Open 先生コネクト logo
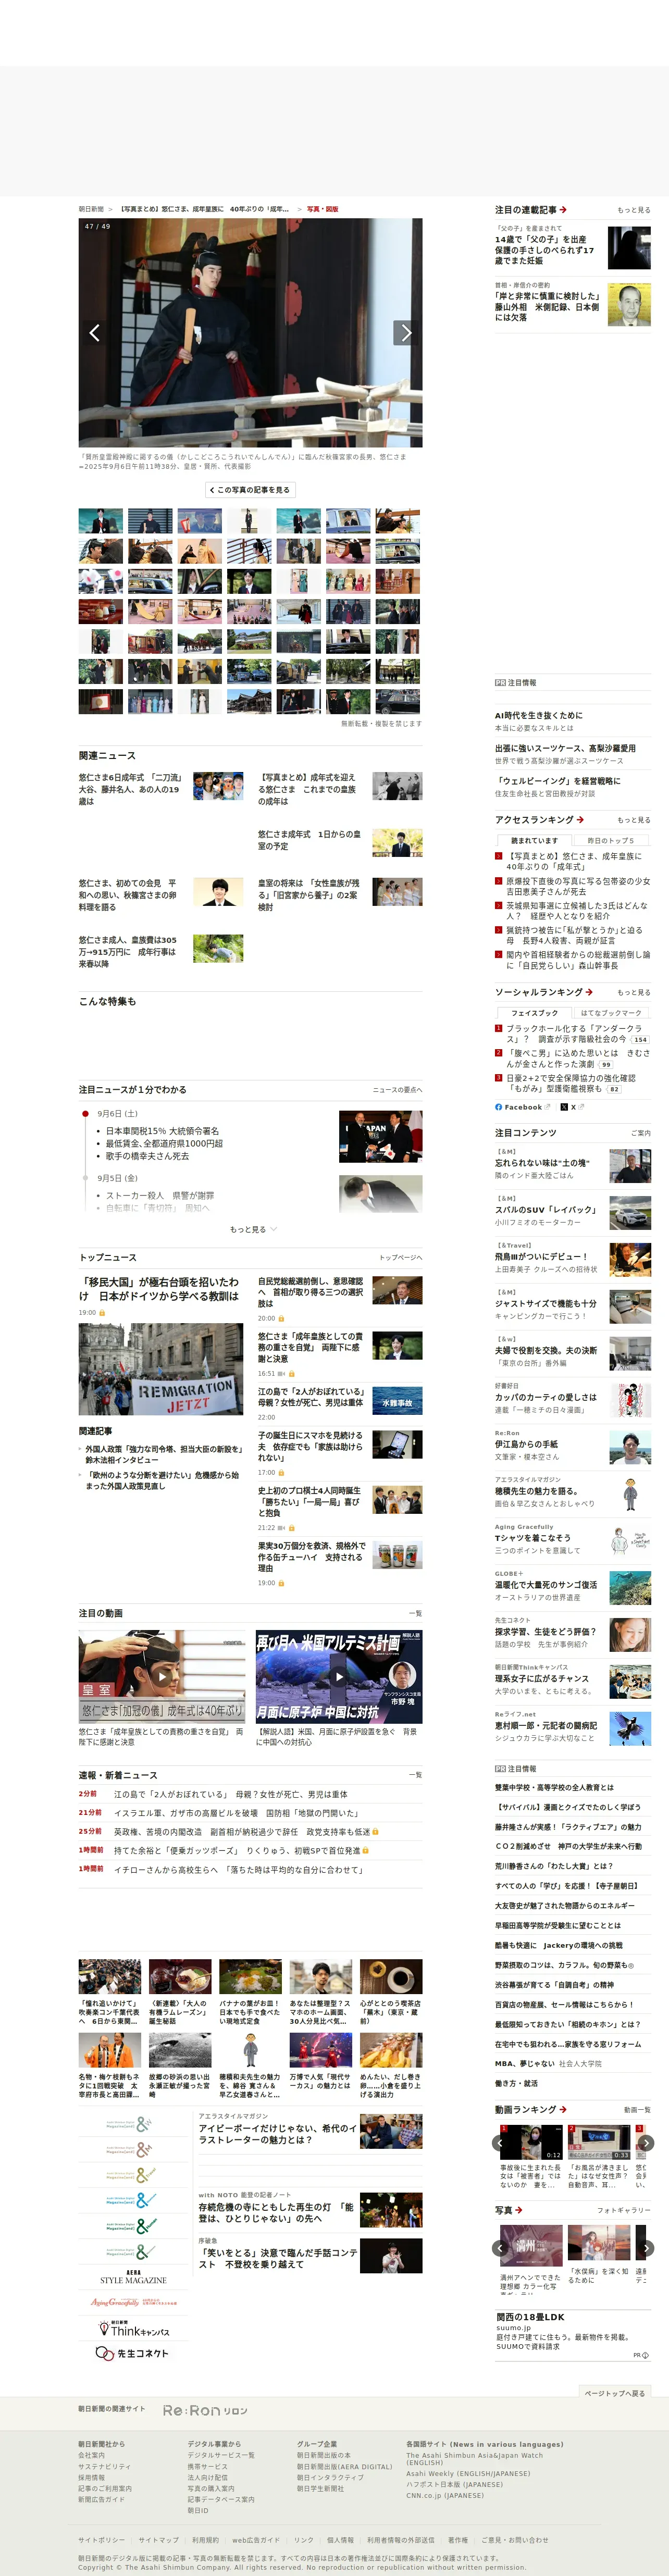 (x=133, y=2353)
